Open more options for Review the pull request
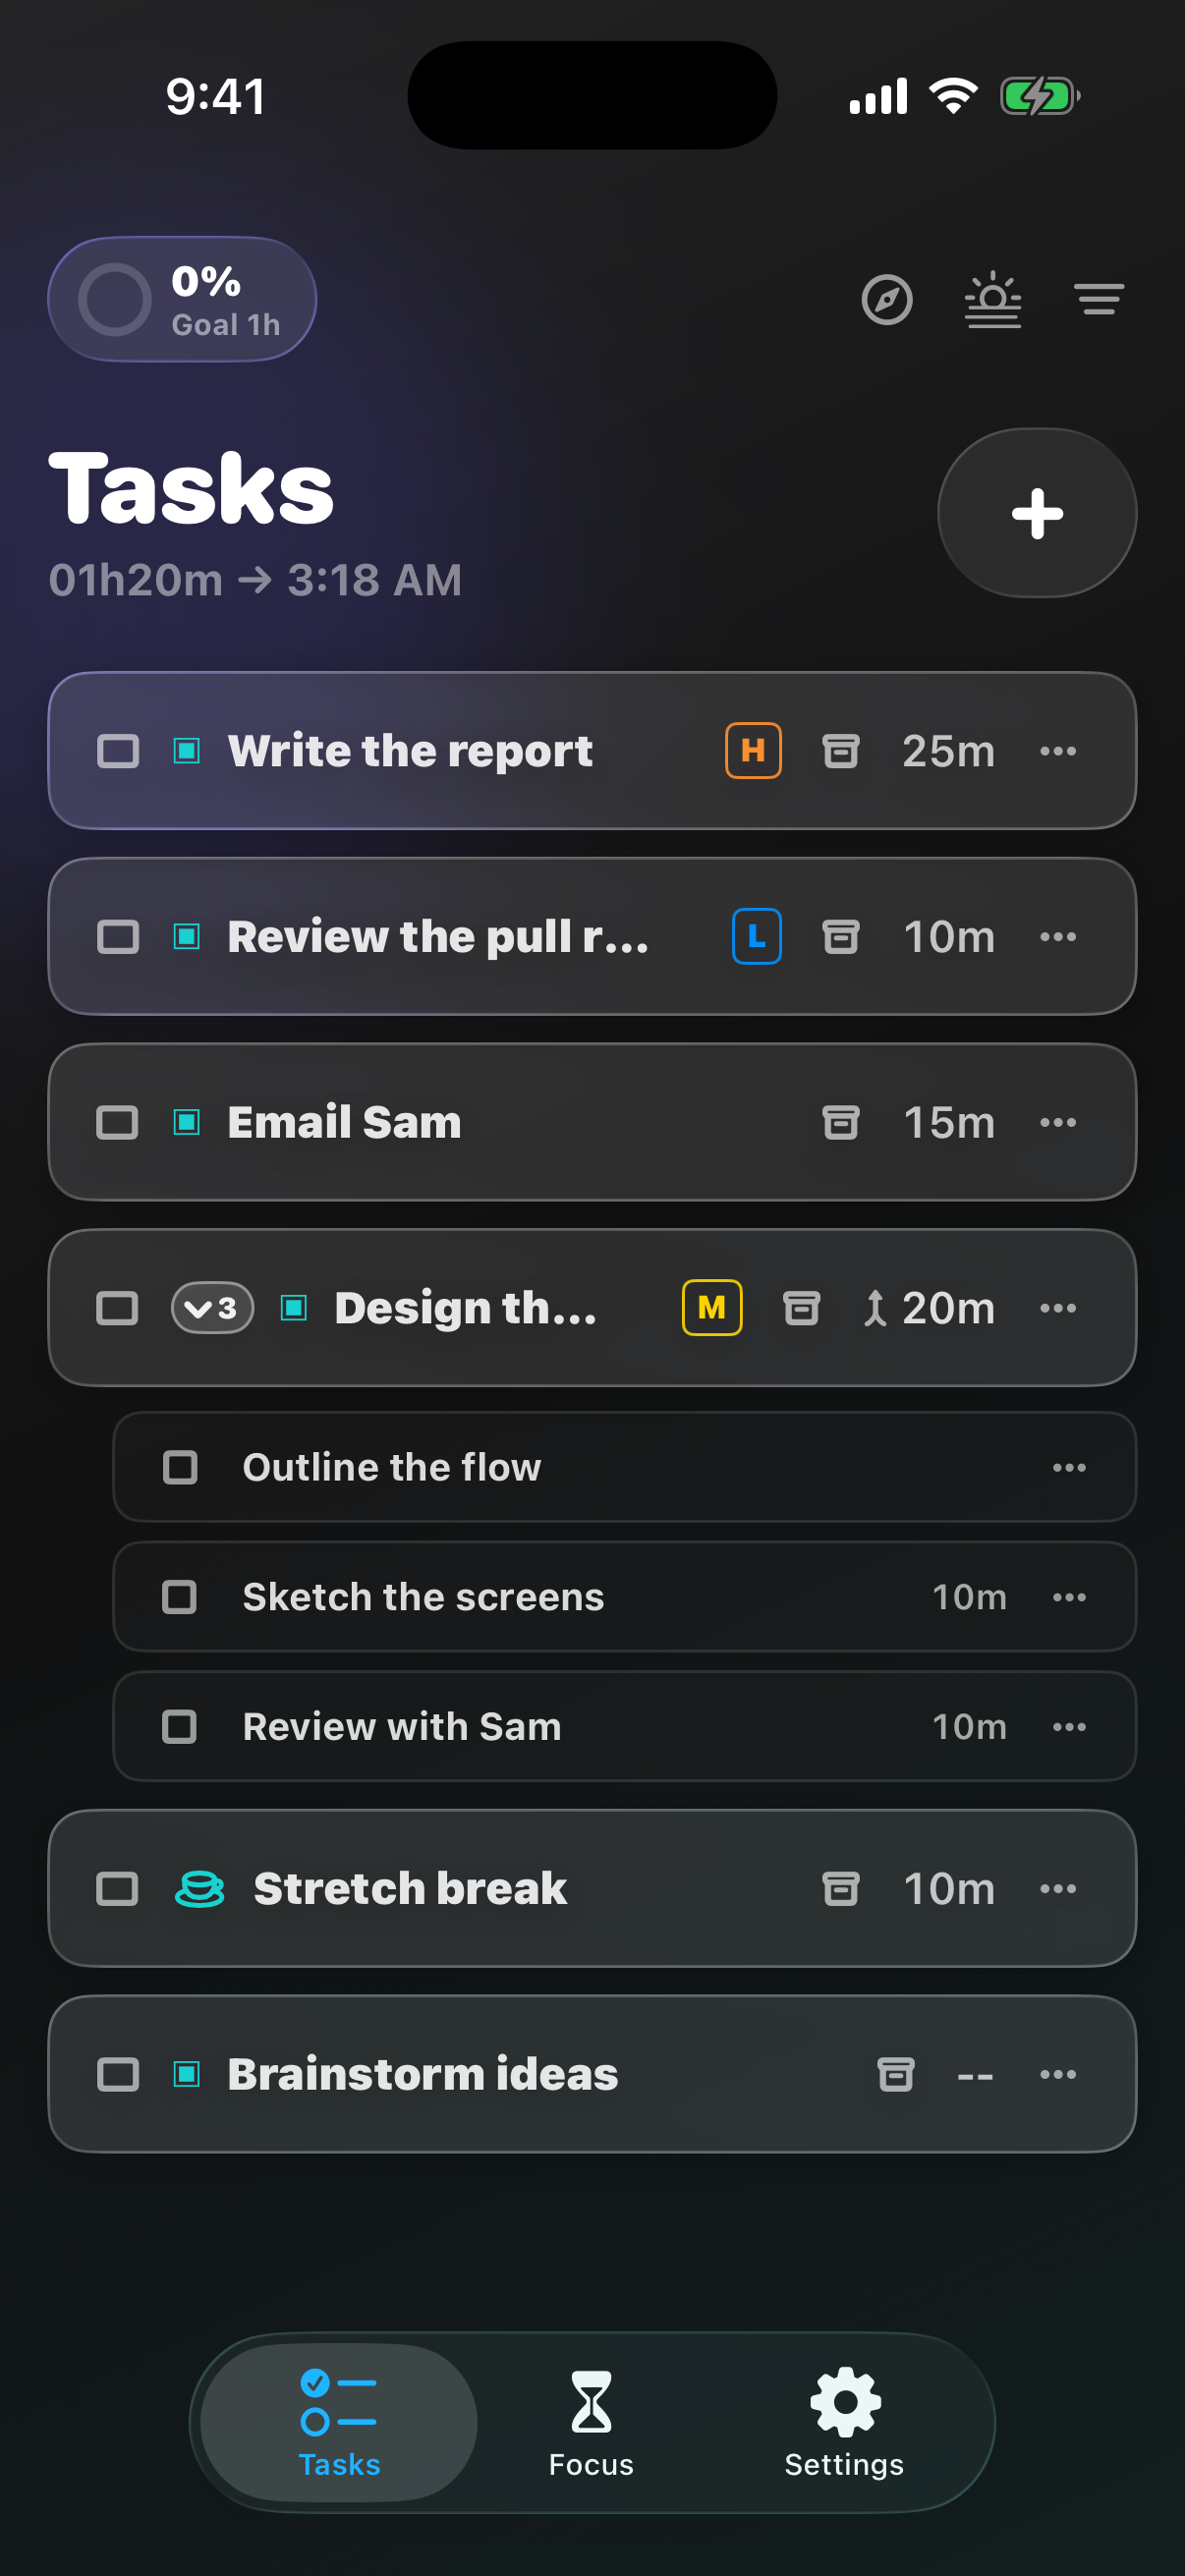1185x2576 pixels. [1058, 937]
